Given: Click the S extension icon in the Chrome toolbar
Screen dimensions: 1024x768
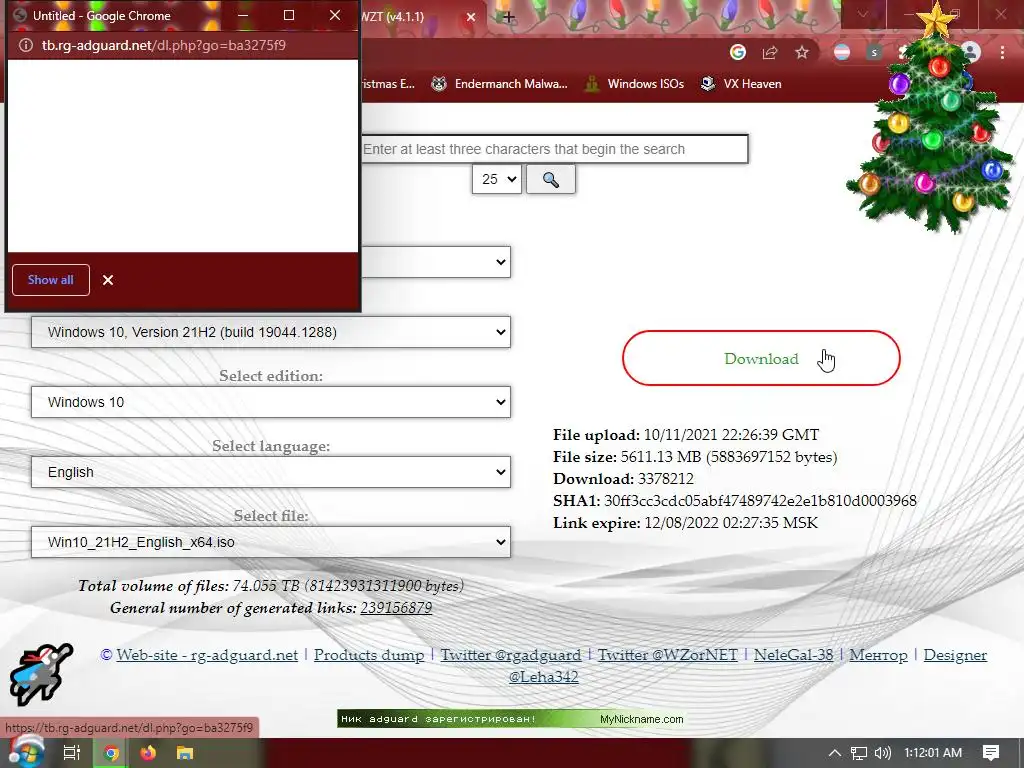Looking at the screenshot, I should (x=874, y=52).
